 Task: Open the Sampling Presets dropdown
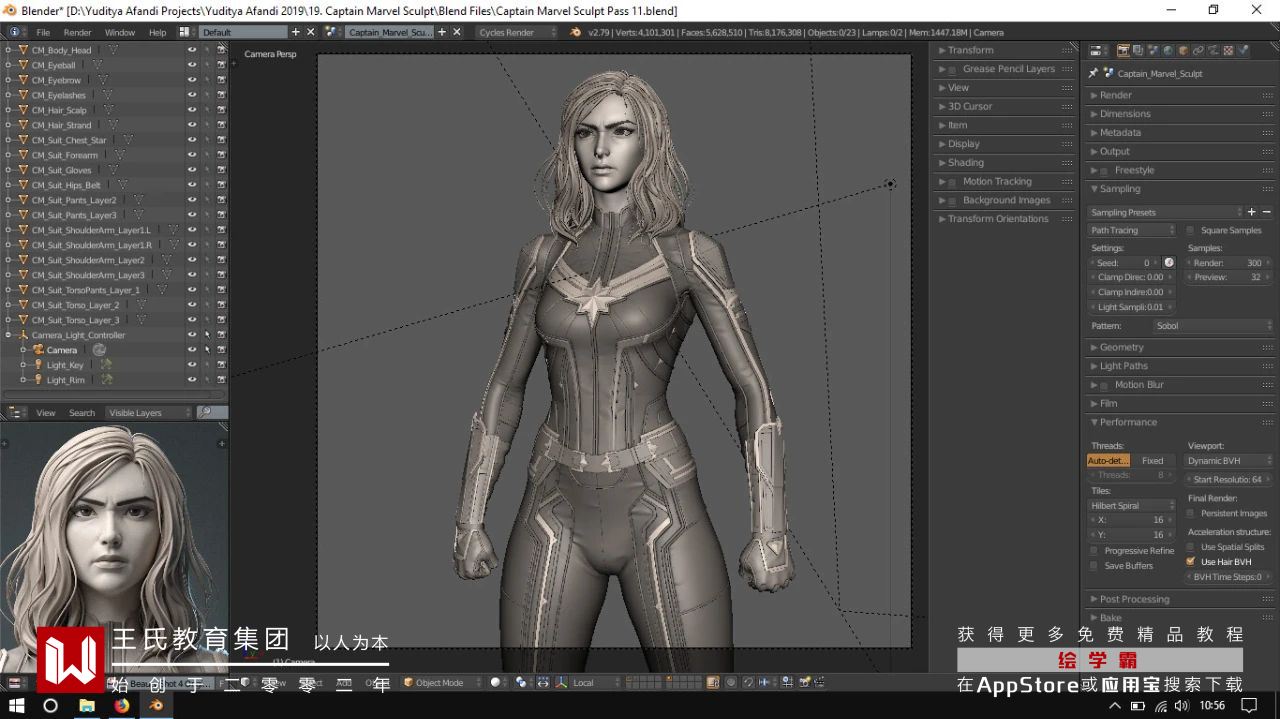click(1165, 212)
